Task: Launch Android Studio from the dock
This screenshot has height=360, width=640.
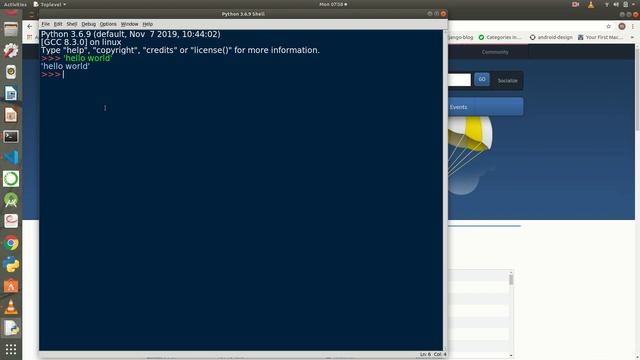Action: (11, 200)
